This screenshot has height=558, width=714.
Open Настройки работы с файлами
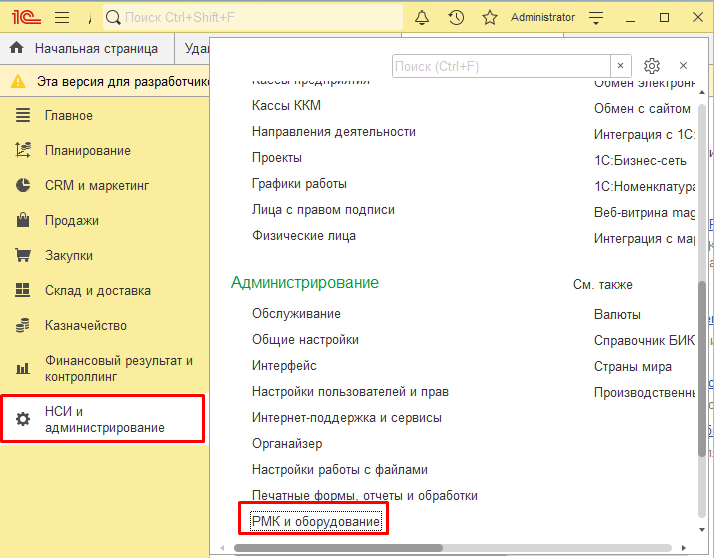(x=340, y=469)
